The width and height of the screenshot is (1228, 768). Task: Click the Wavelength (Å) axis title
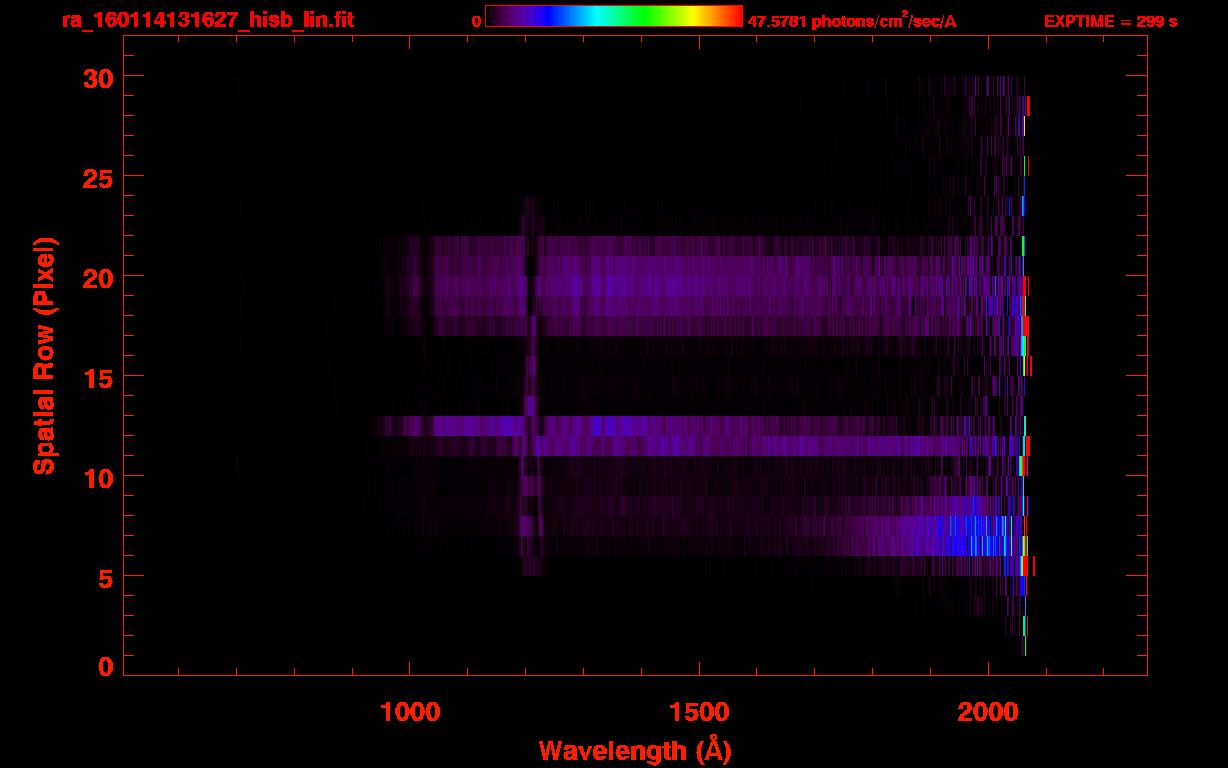635,749
